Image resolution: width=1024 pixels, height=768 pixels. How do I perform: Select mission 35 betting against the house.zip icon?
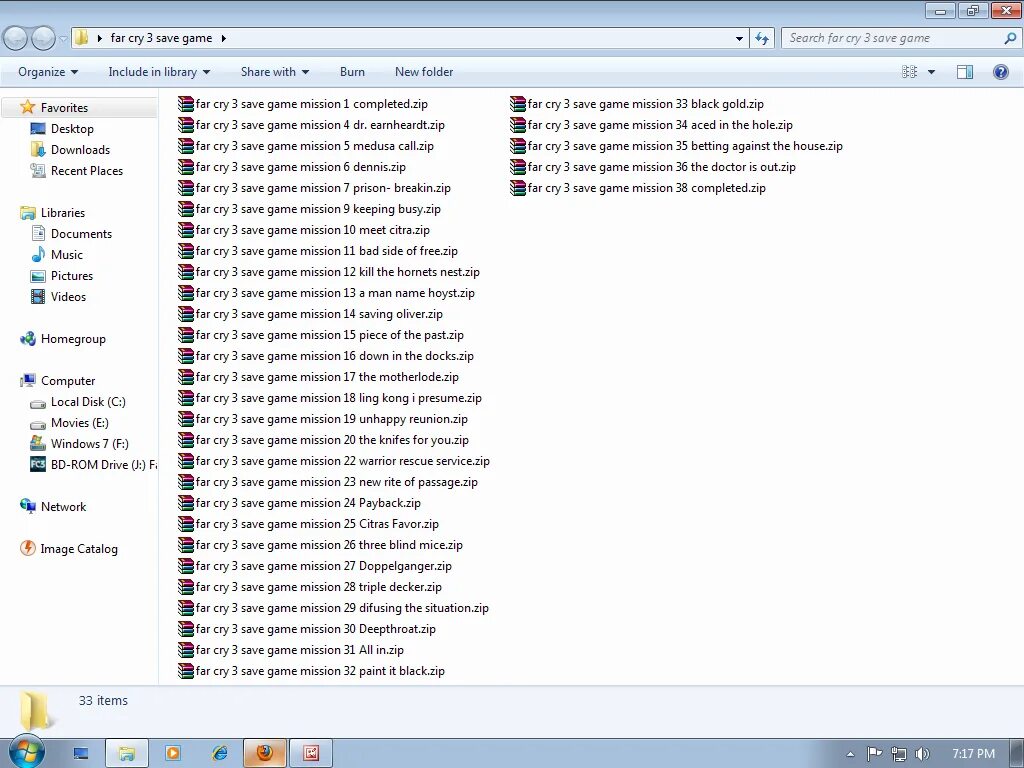(x=518, y=146)
